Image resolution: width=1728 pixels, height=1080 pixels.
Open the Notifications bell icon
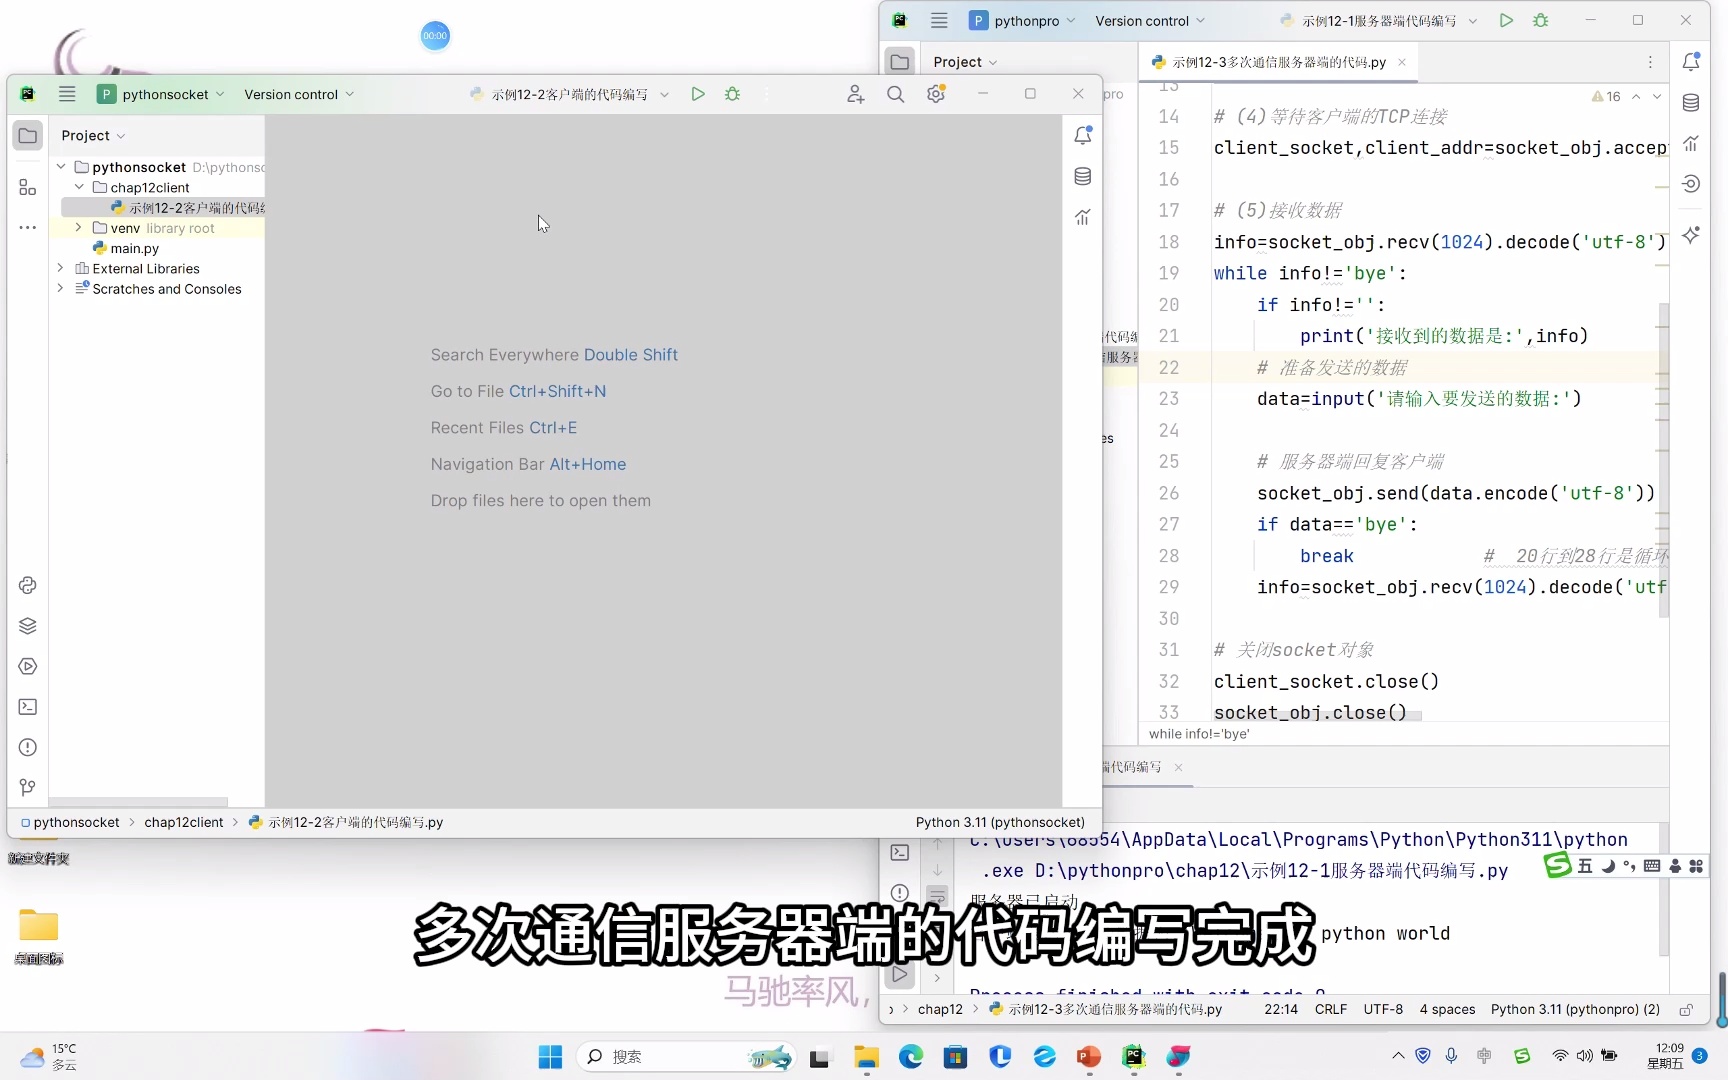tap(1083, 135)
